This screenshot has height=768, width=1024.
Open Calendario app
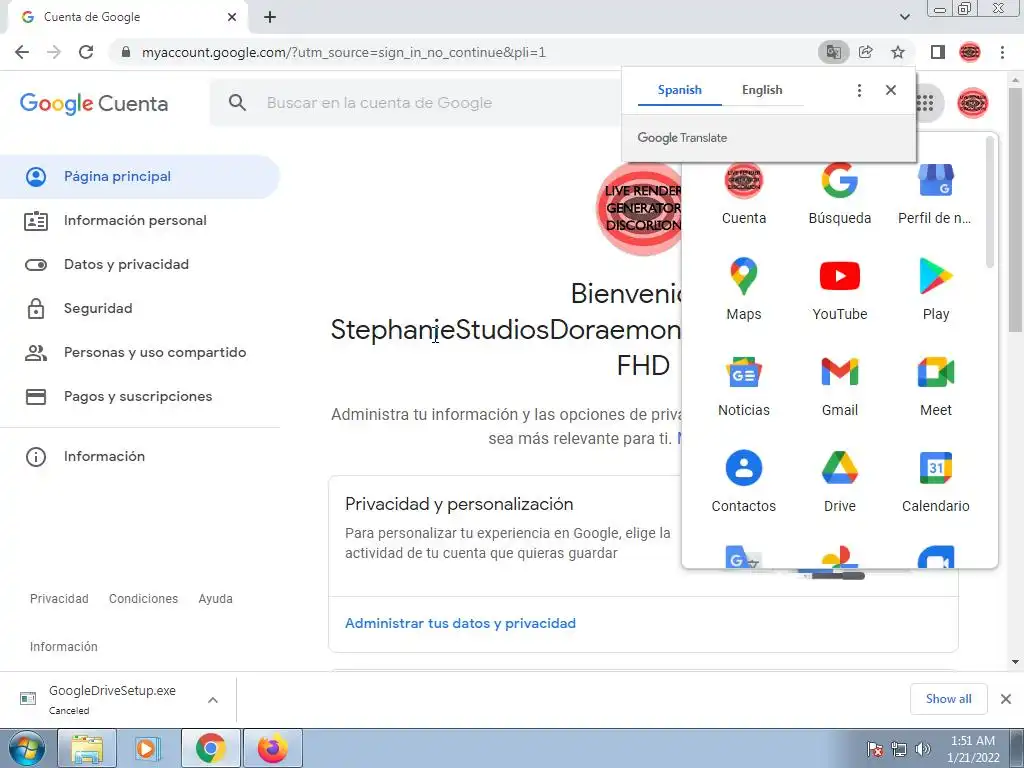935,481
